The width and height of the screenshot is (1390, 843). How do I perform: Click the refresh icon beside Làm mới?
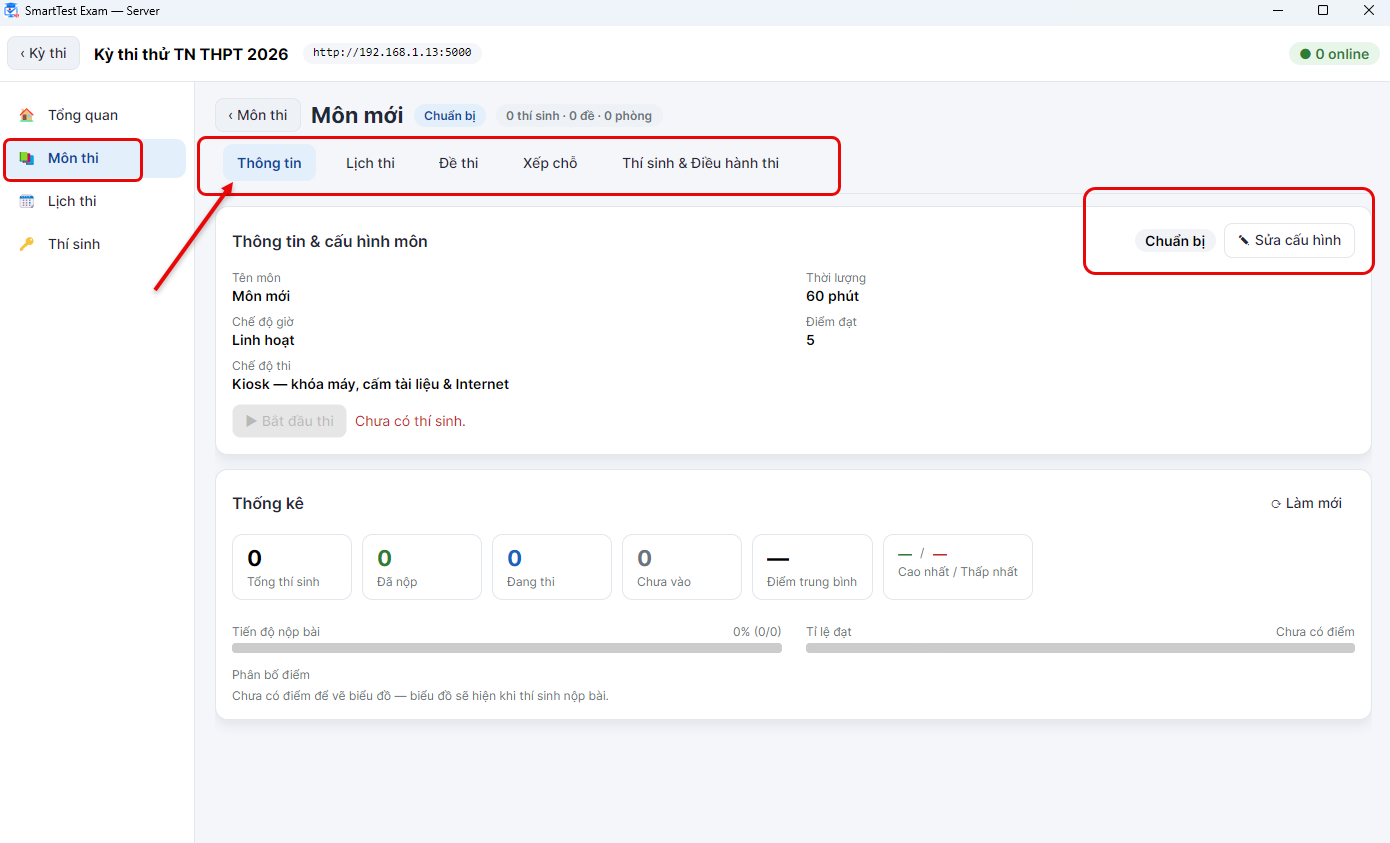[x=1276, y=504]
